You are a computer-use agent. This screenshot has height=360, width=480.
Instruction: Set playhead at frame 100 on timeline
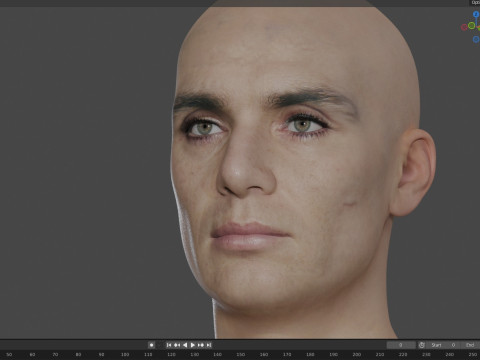click(x=125, y=355)
